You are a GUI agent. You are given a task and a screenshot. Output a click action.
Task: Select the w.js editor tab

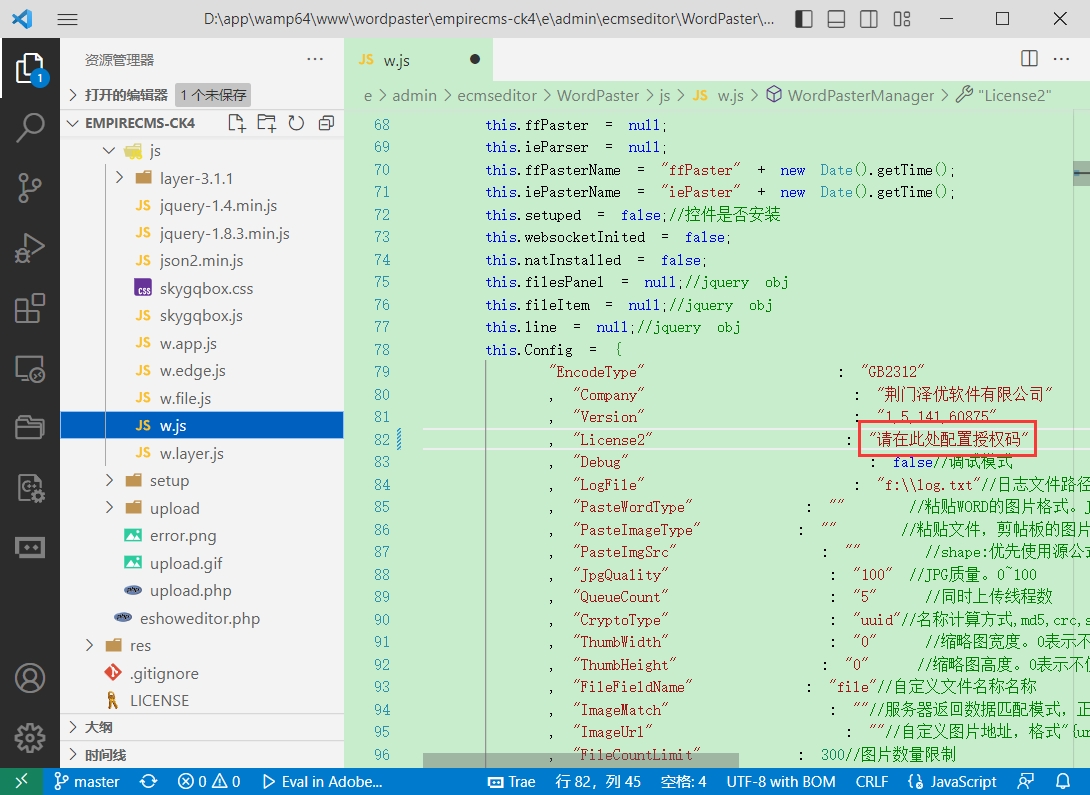pyautogui.click(x=397, y=60)
